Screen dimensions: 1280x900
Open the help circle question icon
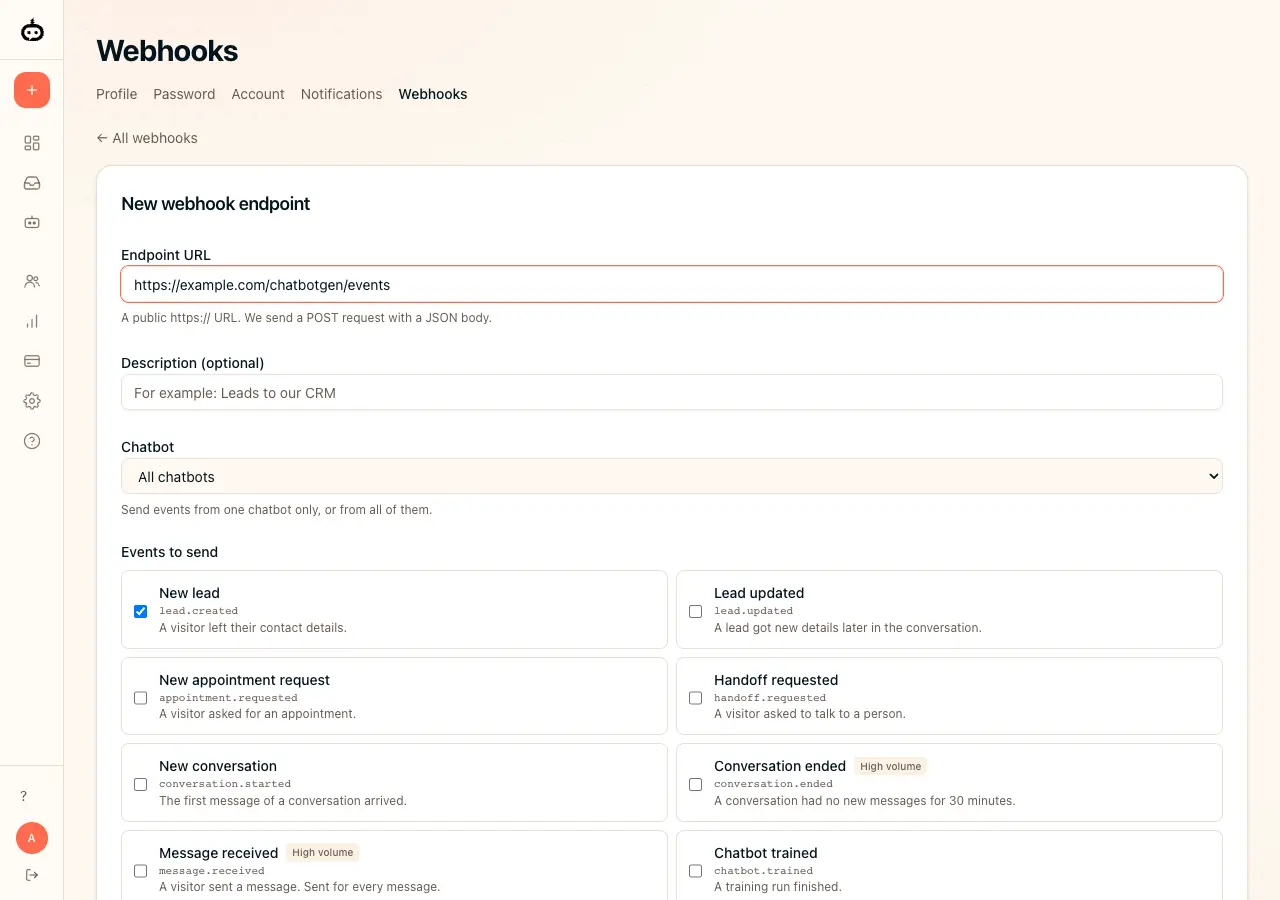click(32, 441)
